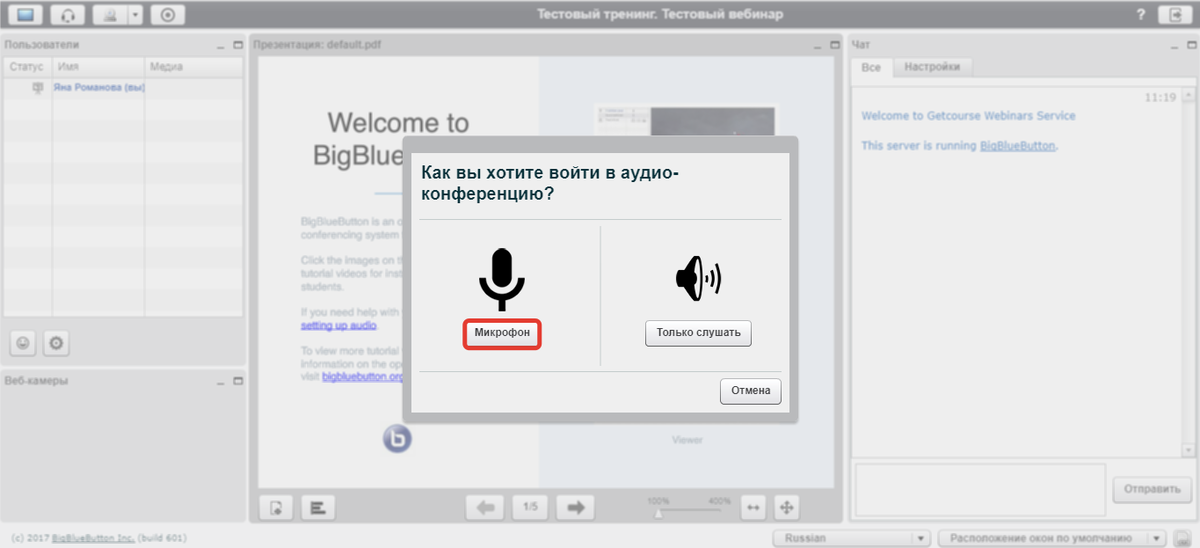The height and width of the screenshot is (548, 1200).
Task: Open BigBlueButton Inc. footer link
Action: (94, 538)
